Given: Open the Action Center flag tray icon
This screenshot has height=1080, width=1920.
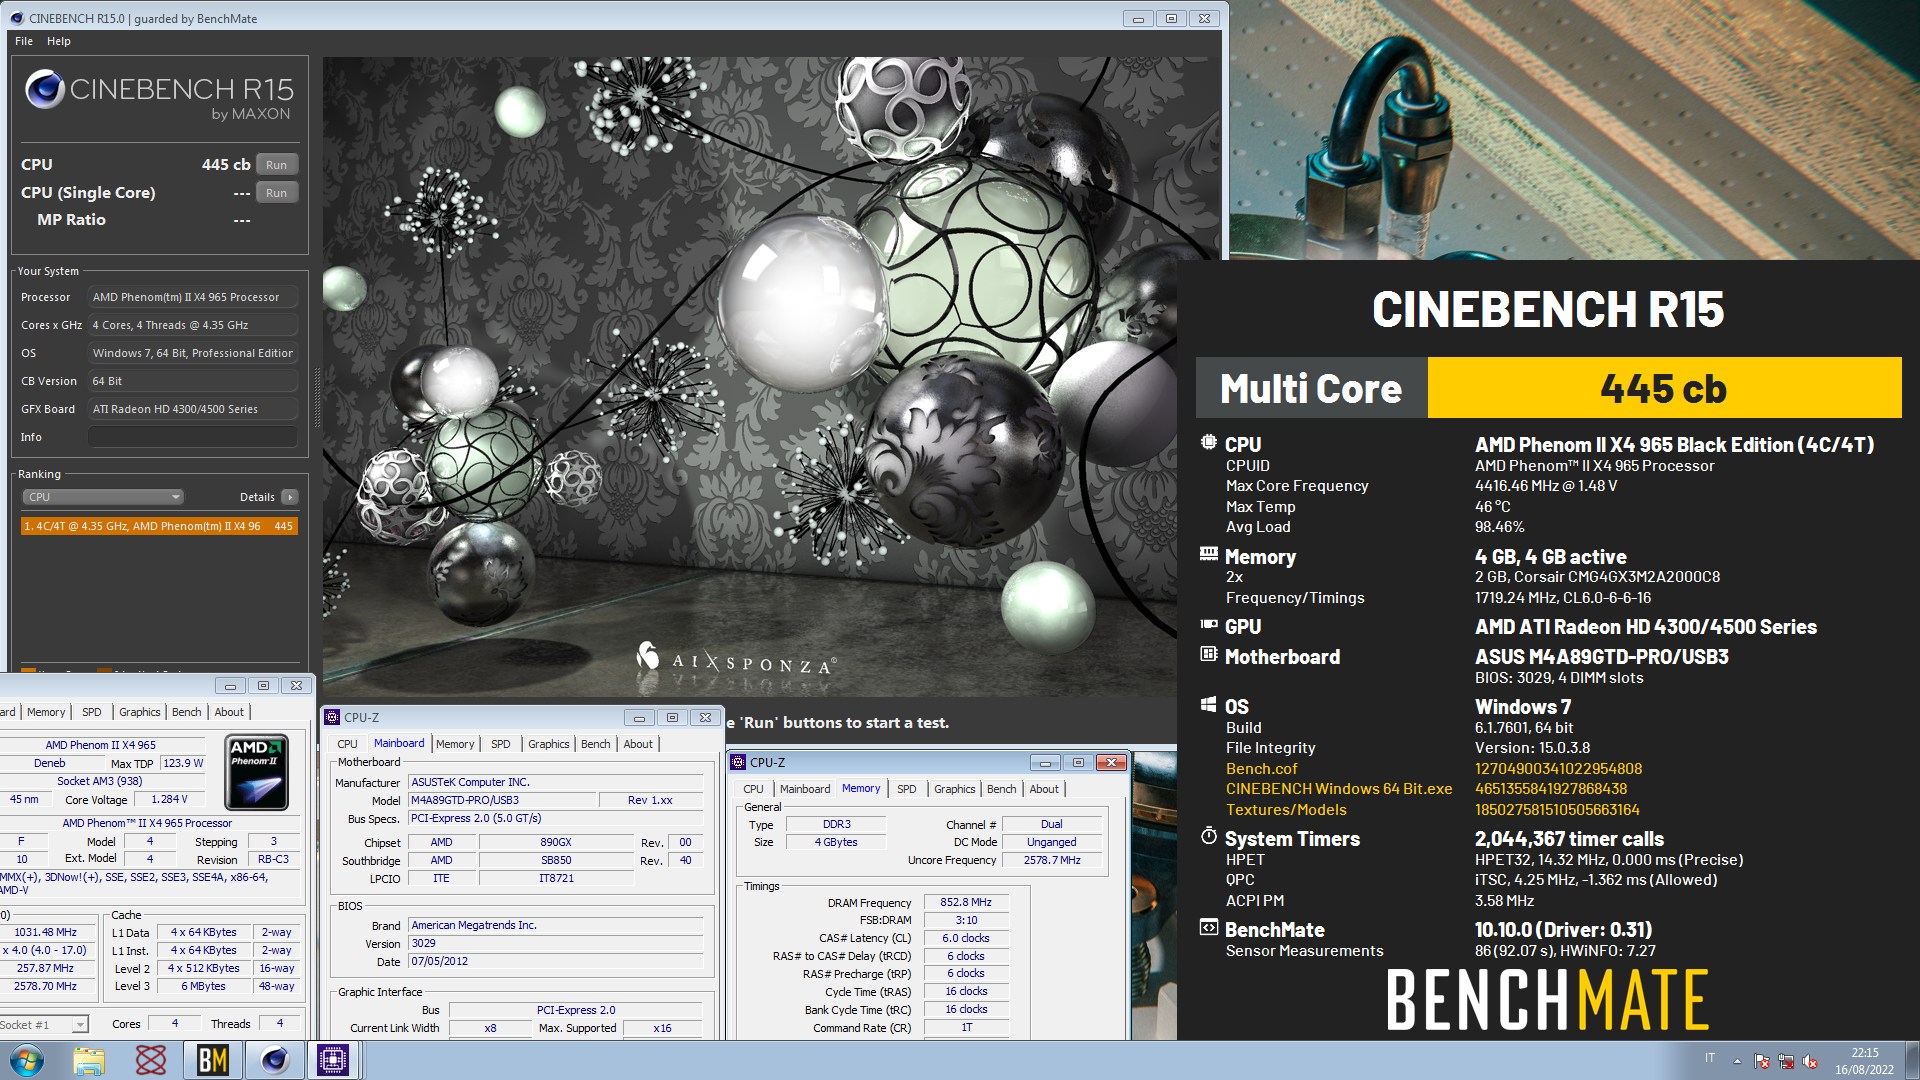Looking at the screenshot, I should click(1762, 1061).
